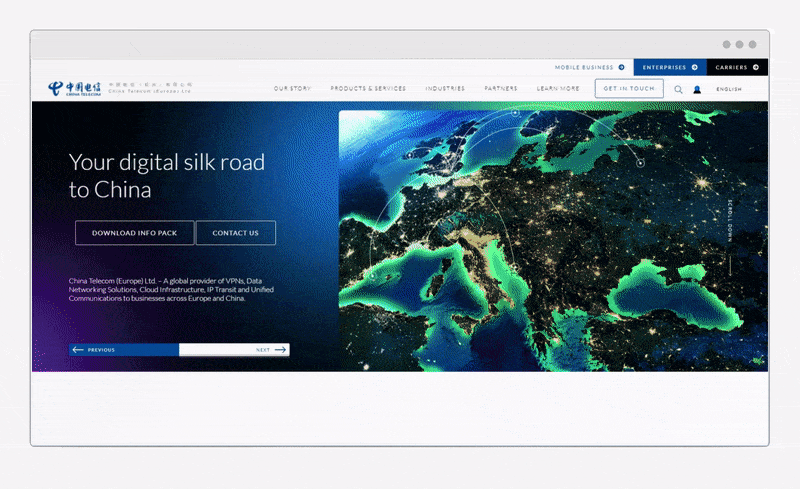Open the Our Story menu item
Viewport: 800px width, 489px height.
pyautogui.click(x=292, y=89)
